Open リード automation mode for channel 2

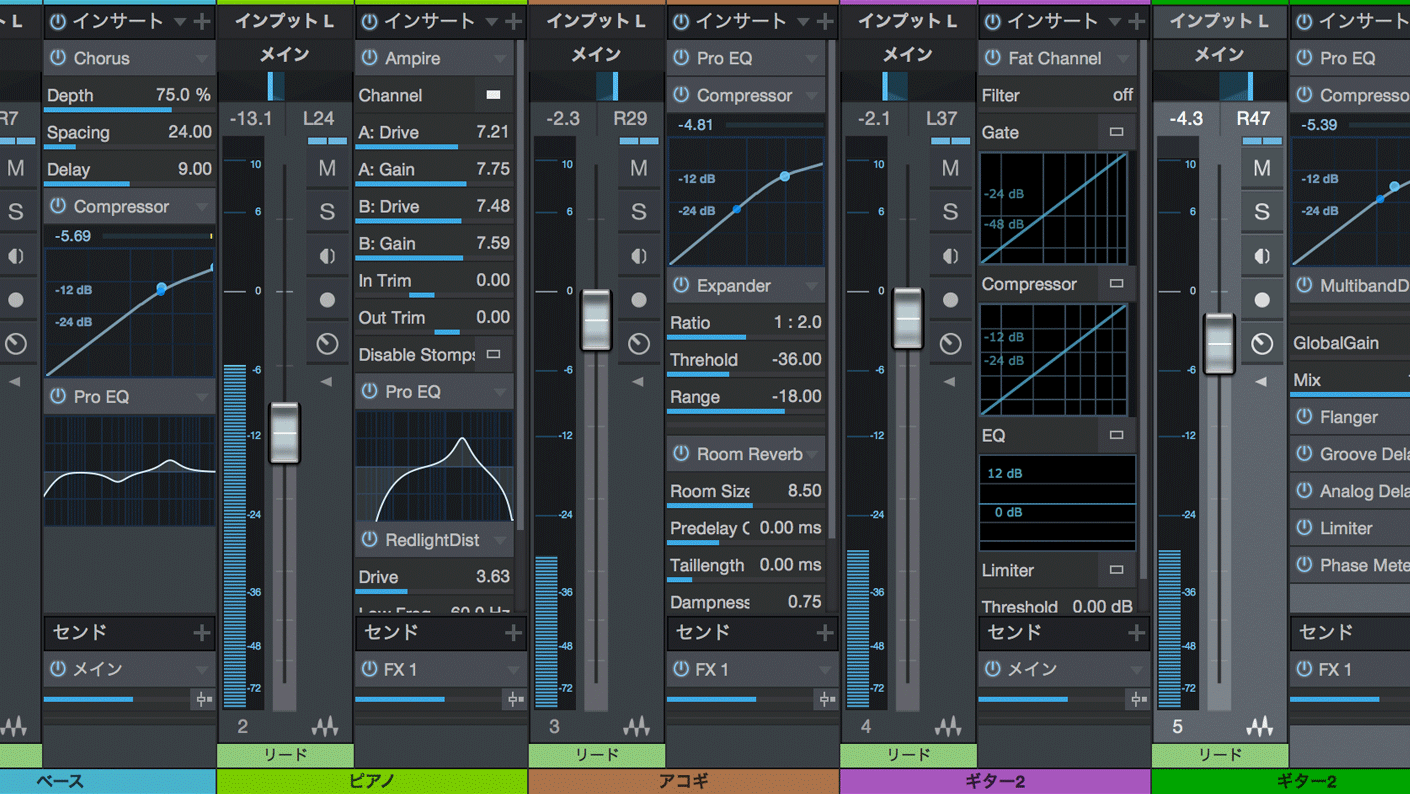point(285,755)
